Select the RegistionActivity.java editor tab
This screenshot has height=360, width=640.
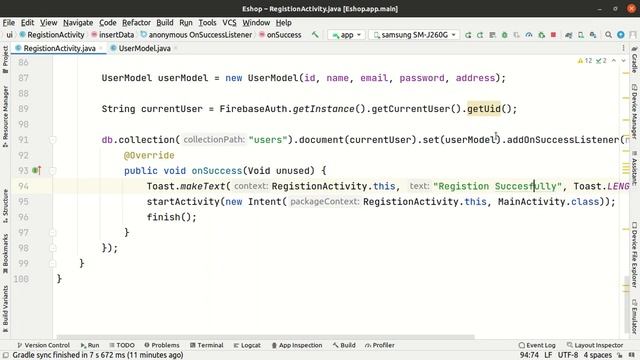tap(59, 48)
